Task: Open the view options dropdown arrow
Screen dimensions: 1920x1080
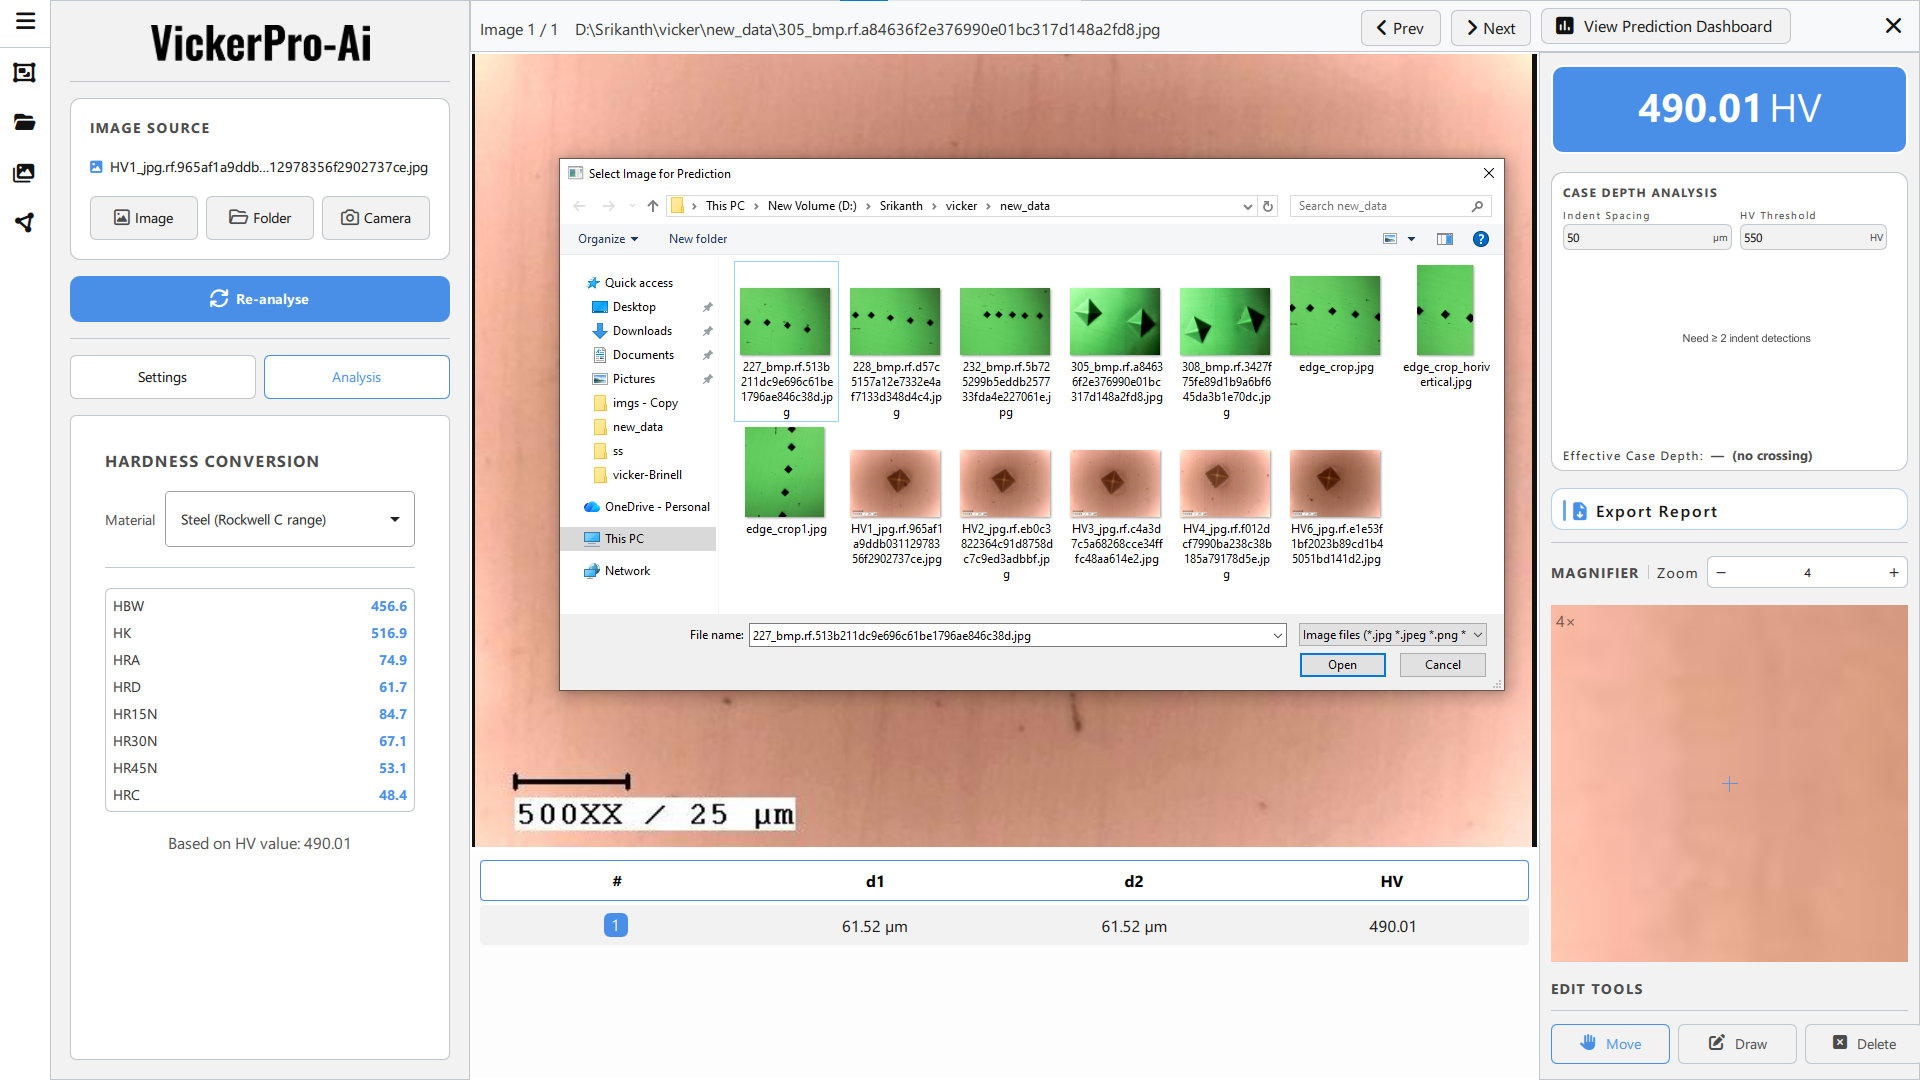Action: (x=1412, y=239)
